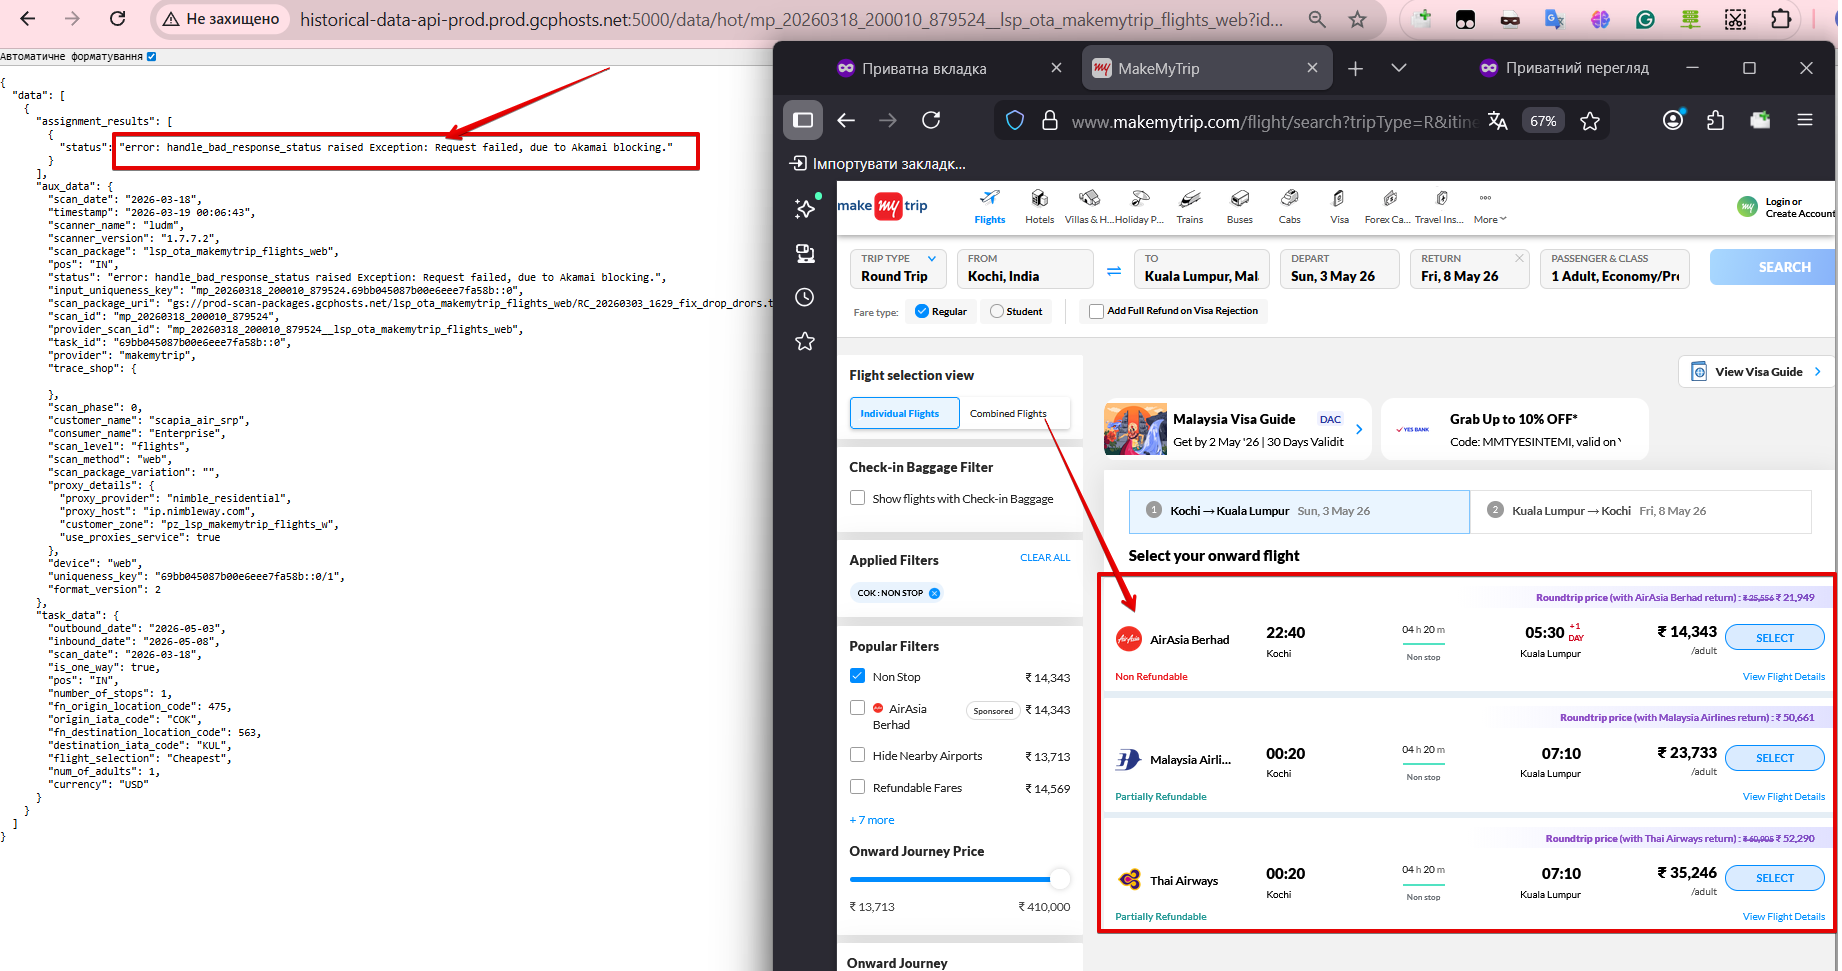Check Show flights with Check-in Baggage

coord(857,498)
